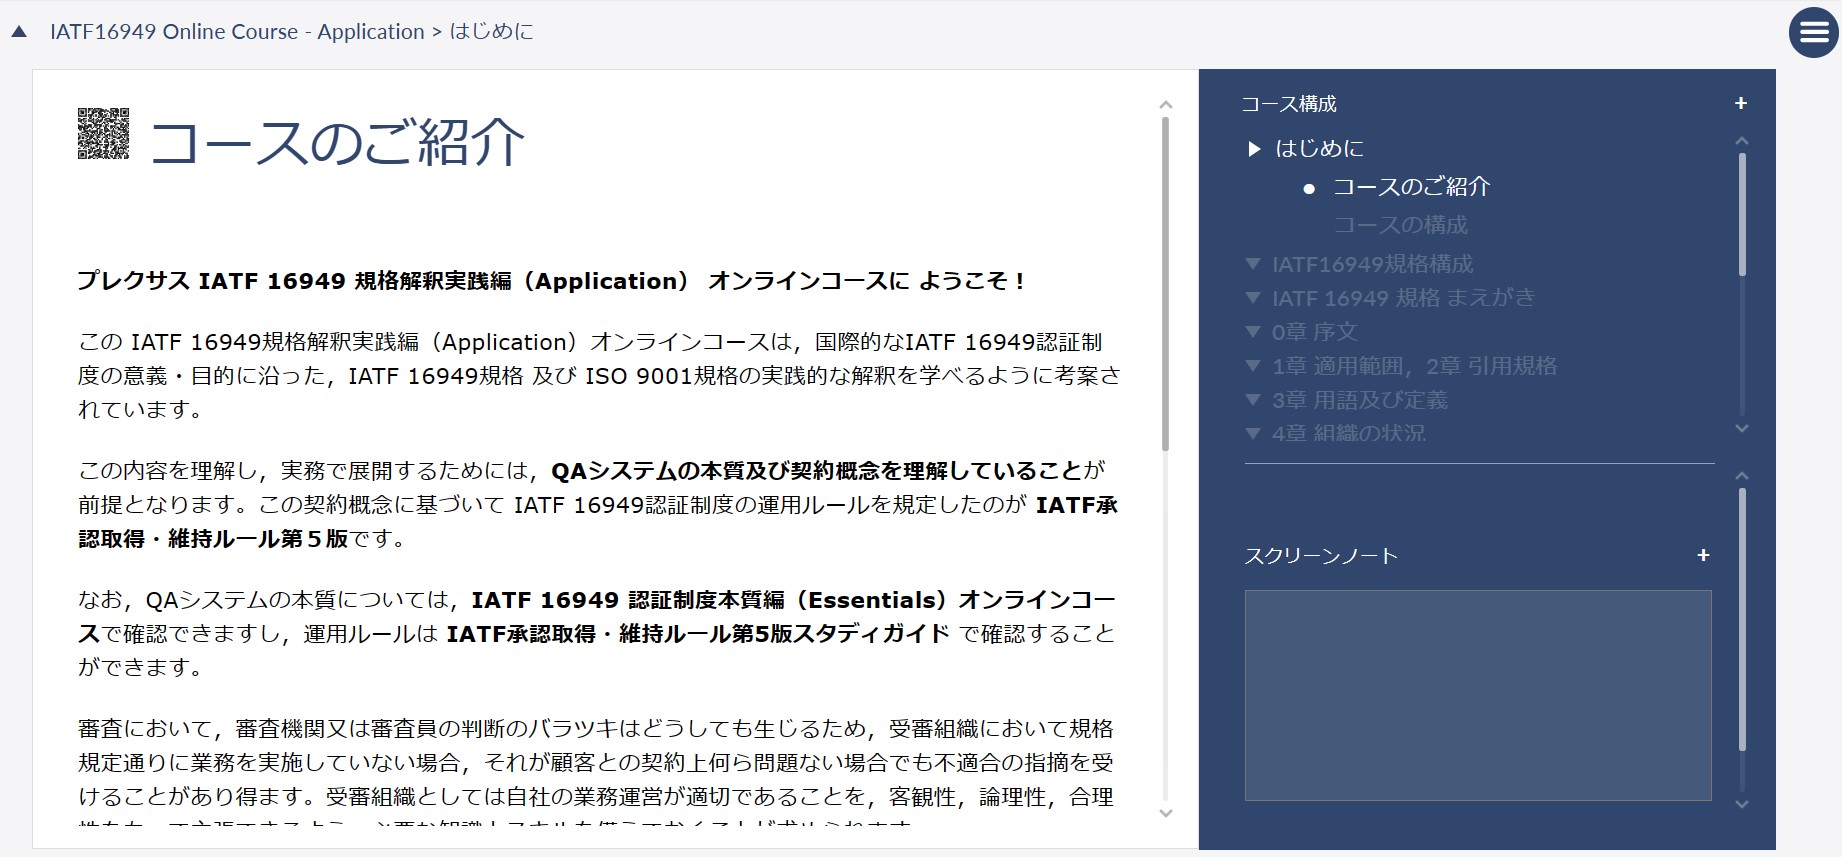
Task: Click the プレクサス IATF 16949 welcome heading
Action: tap(551, 282)
